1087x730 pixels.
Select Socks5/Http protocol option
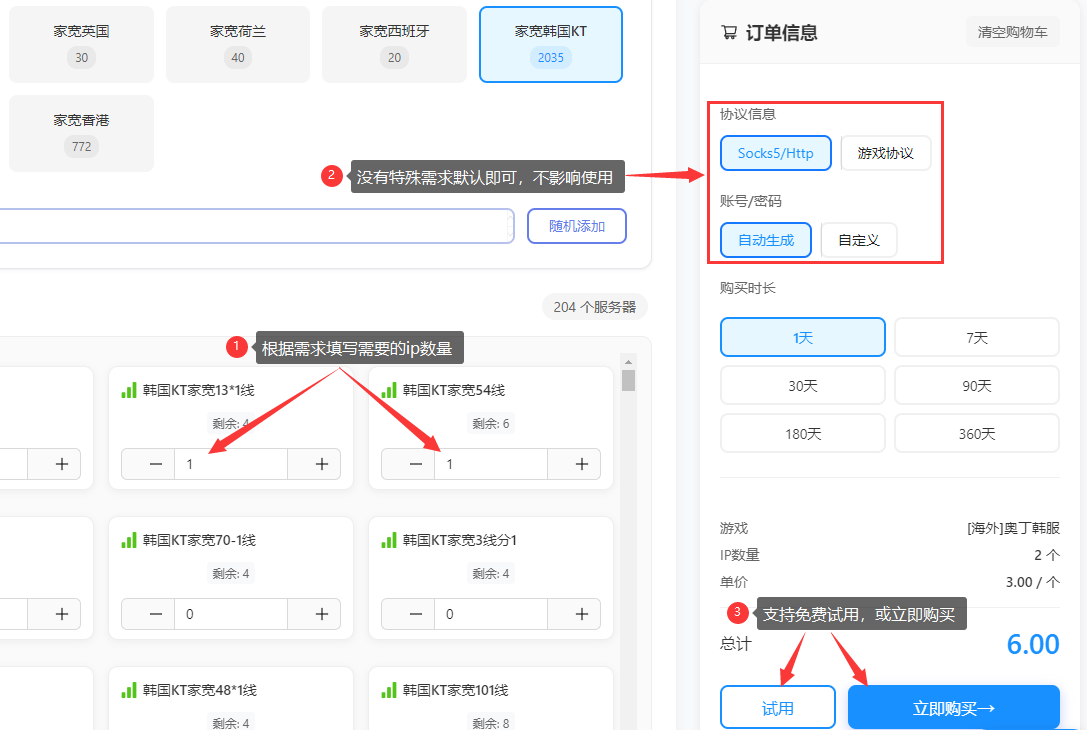pyautogui.click(x=775, y=154)
